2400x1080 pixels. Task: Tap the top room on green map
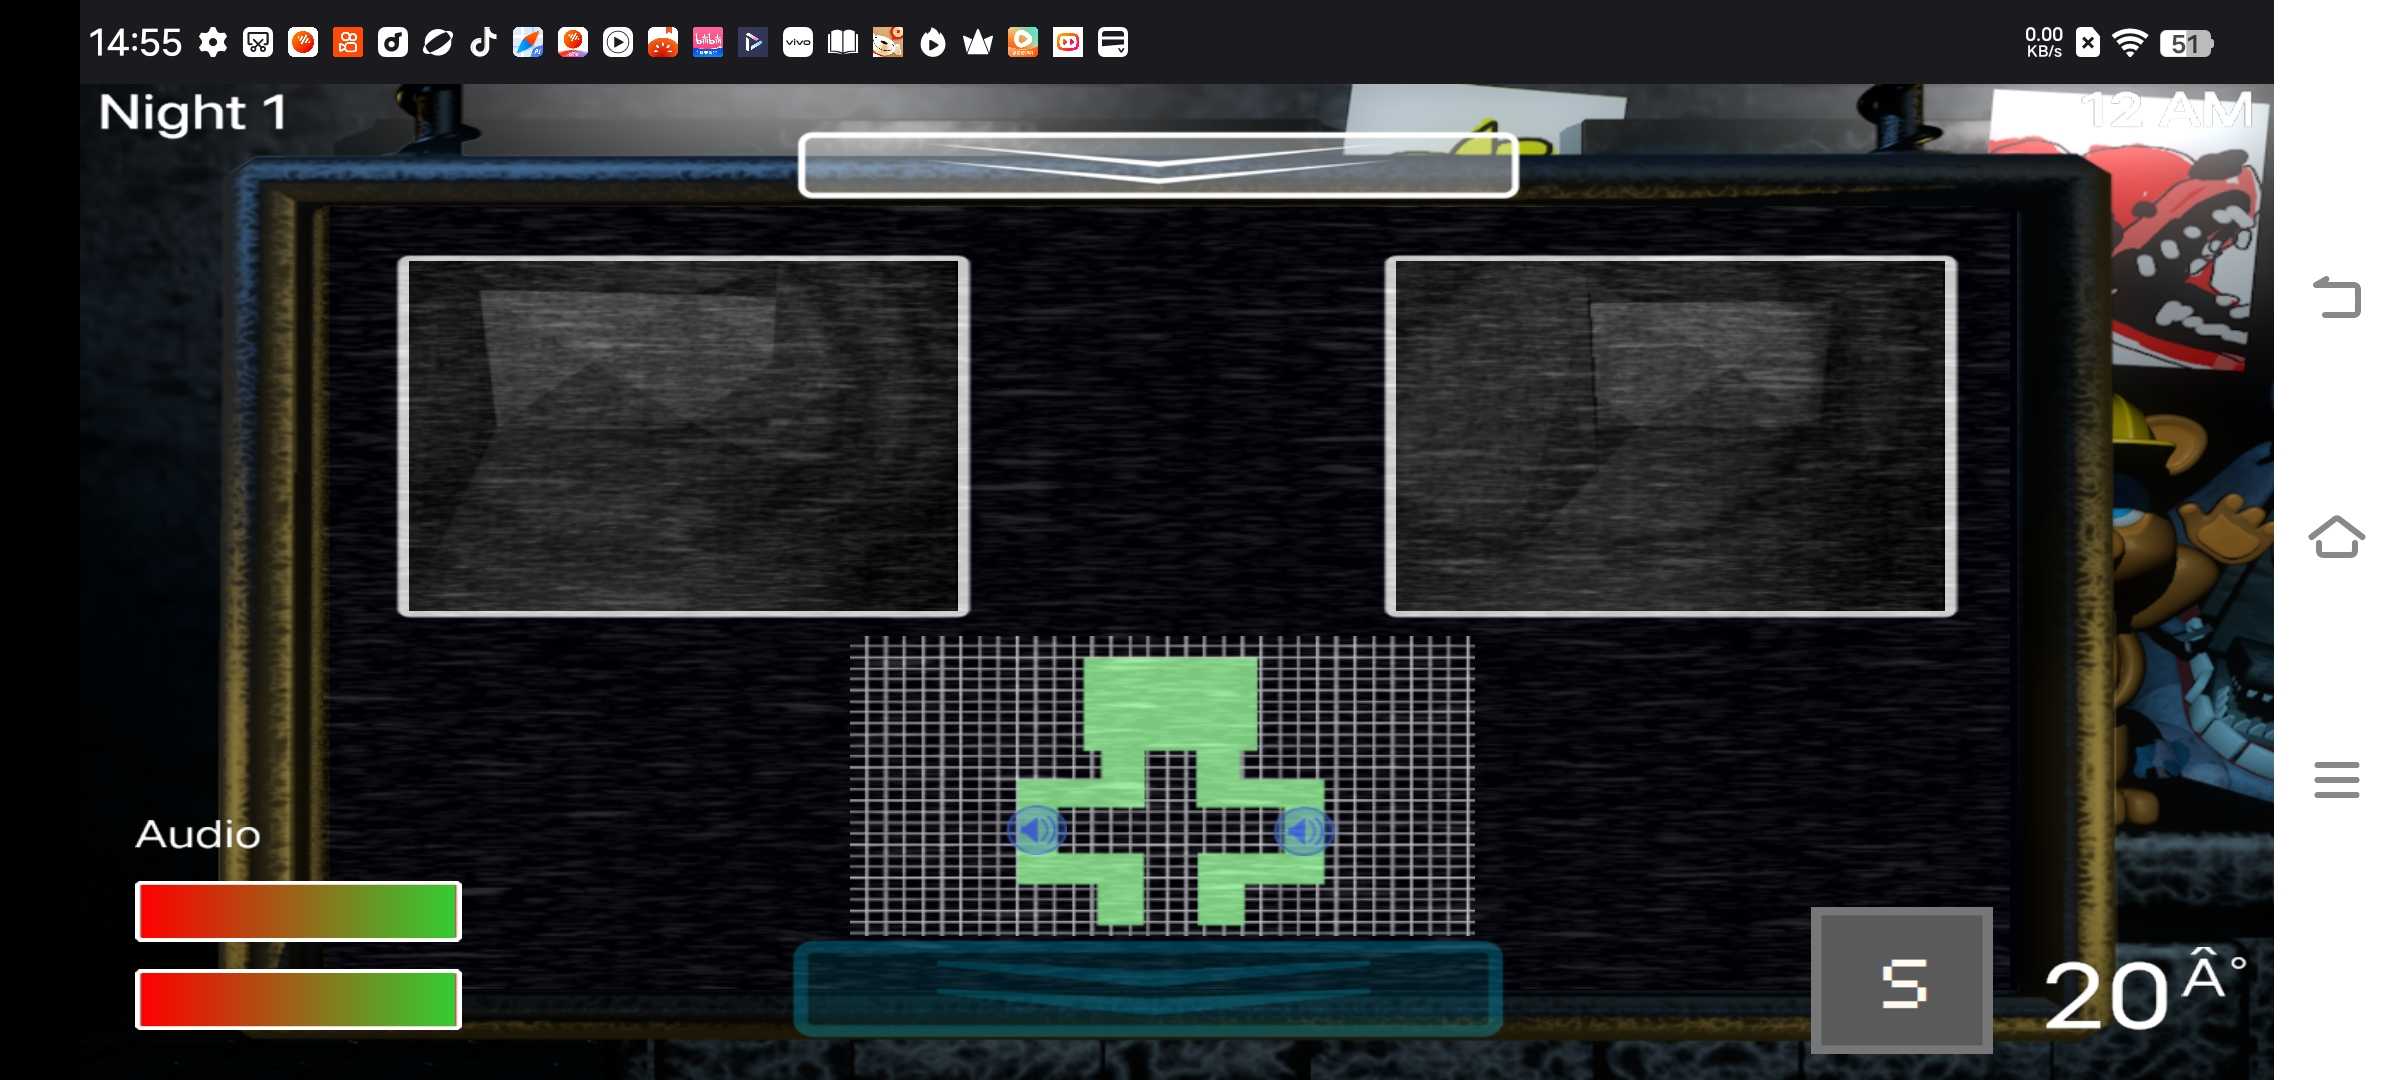(1171, 702)
